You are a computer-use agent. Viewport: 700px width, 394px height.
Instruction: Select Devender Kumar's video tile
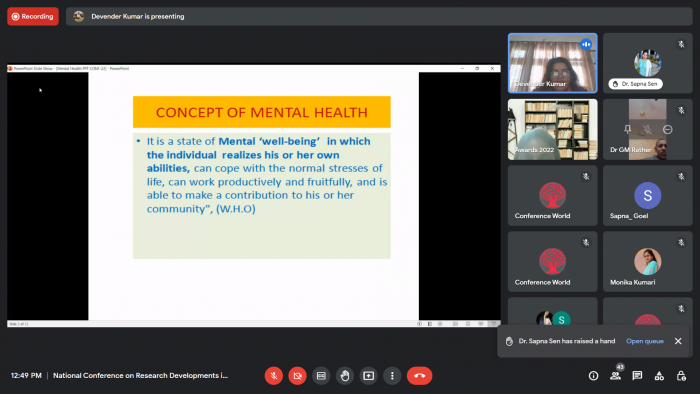[553, 63]
